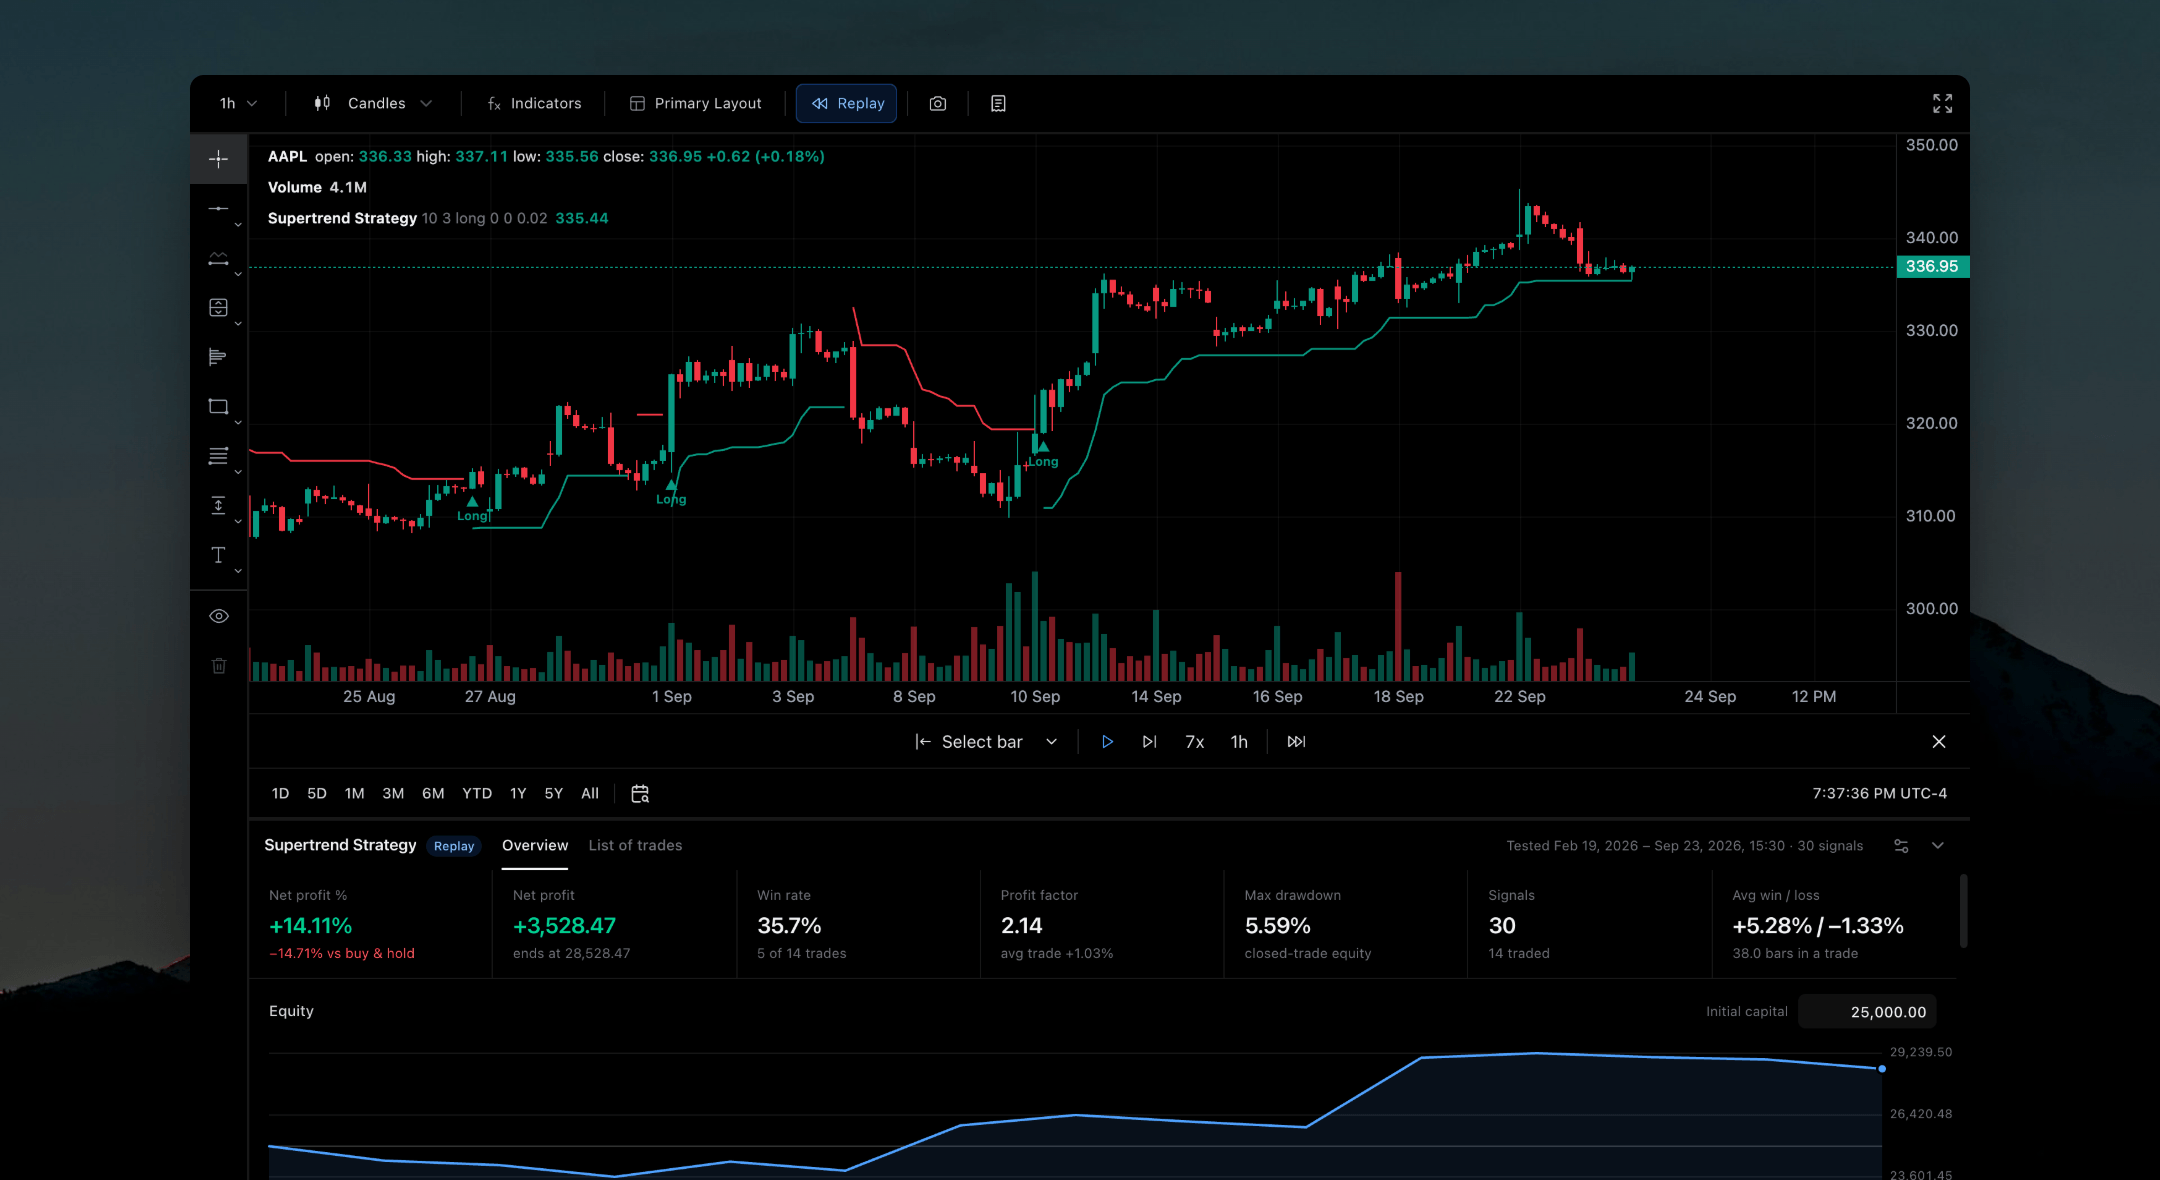Open strategy settings sliders icon
Screen dimensions: 2160x1180
[x=1901, y=846]
